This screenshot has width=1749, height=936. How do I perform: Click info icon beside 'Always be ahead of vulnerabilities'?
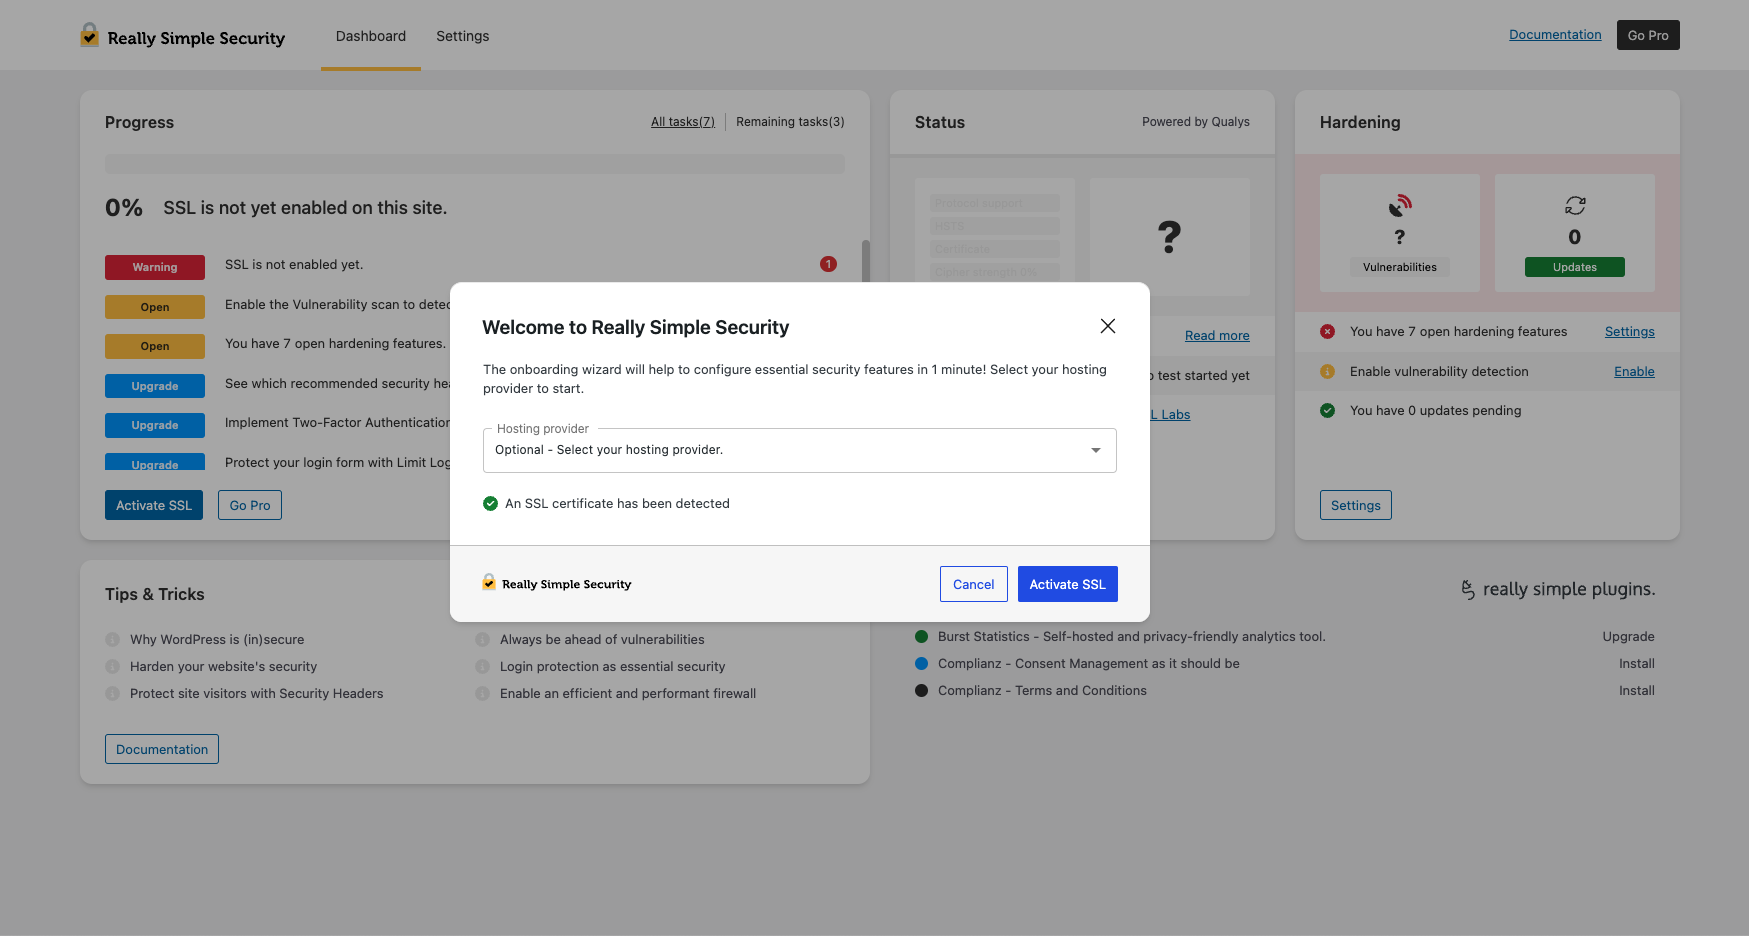pos(482,639)
